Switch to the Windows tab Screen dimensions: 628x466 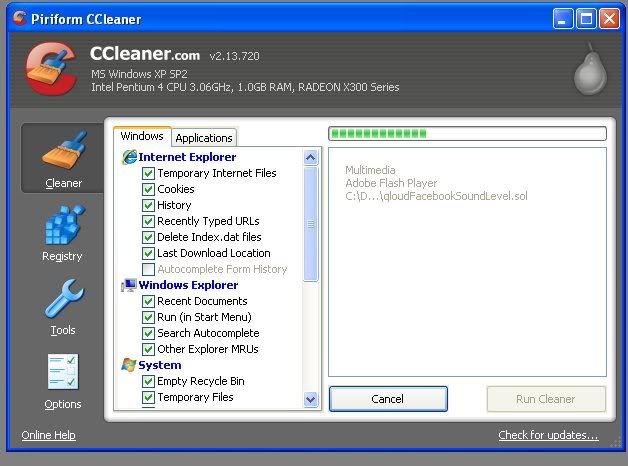click(142, 137)
